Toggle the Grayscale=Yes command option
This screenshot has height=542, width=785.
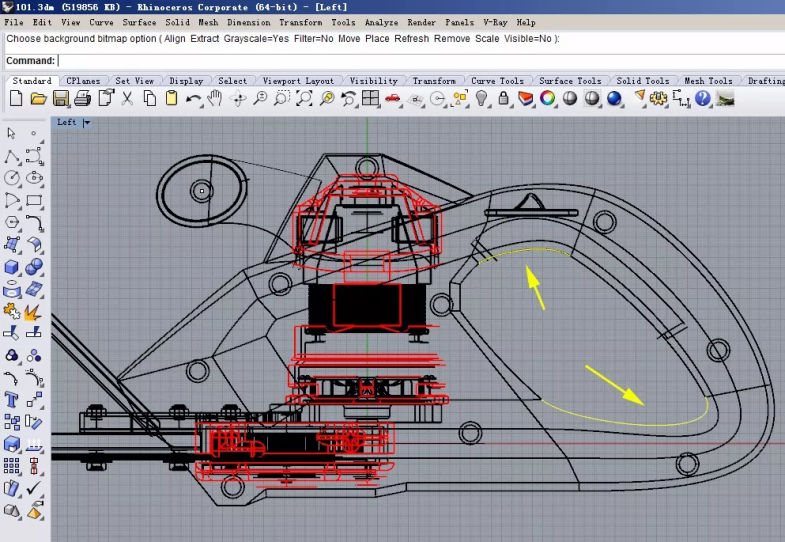pos(255,39)
